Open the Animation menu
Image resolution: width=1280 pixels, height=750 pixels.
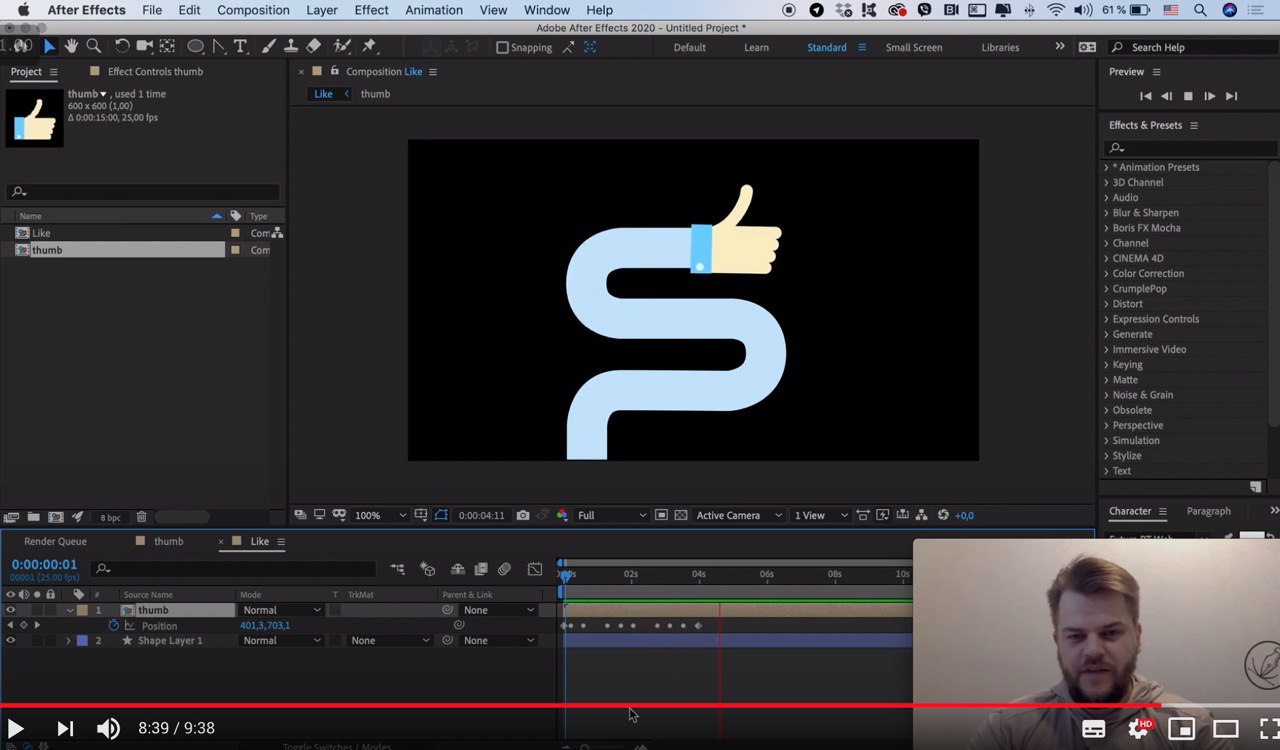(x=433, y=10)
